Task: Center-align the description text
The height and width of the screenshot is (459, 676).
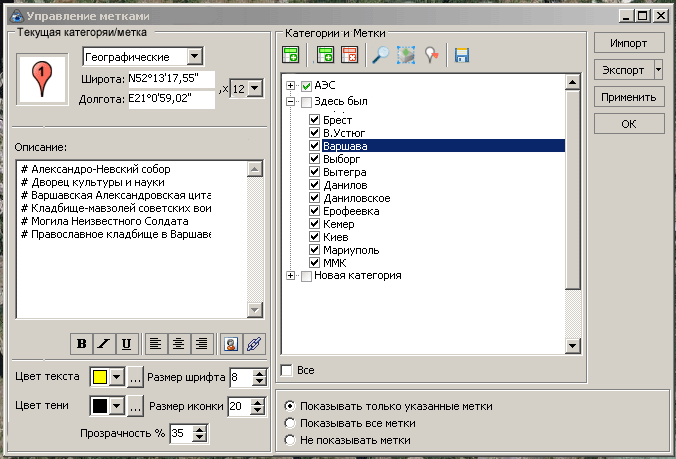Action: coord(178,343)
